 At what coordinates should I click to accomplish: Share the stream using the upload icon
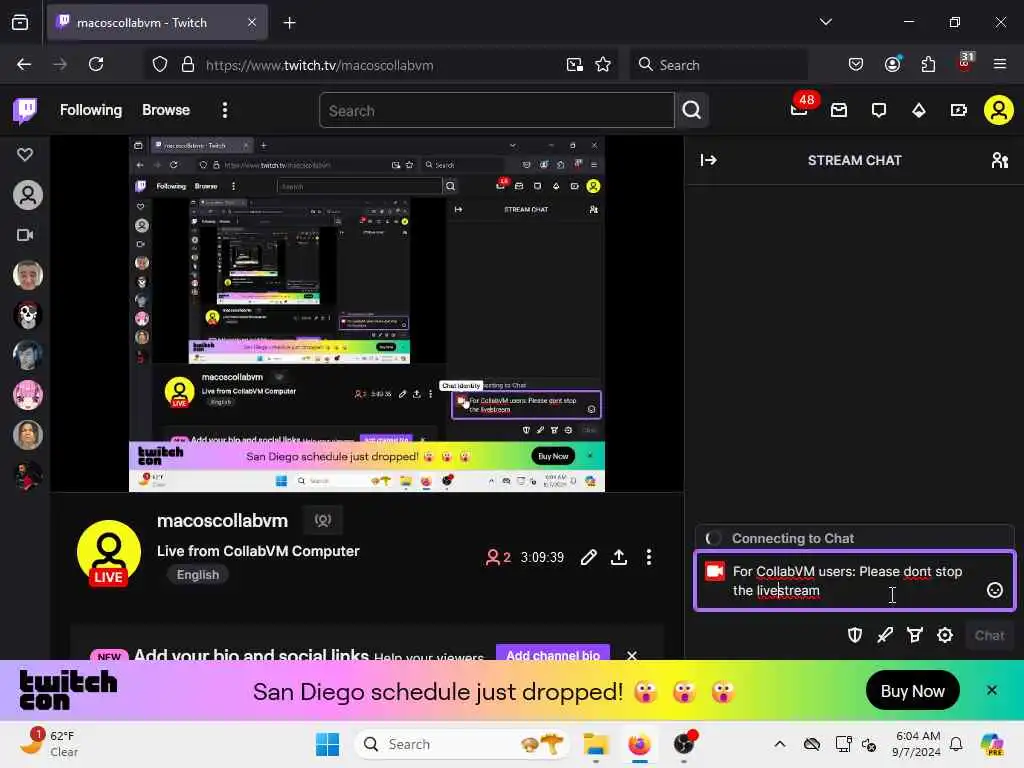coord(619,557)
